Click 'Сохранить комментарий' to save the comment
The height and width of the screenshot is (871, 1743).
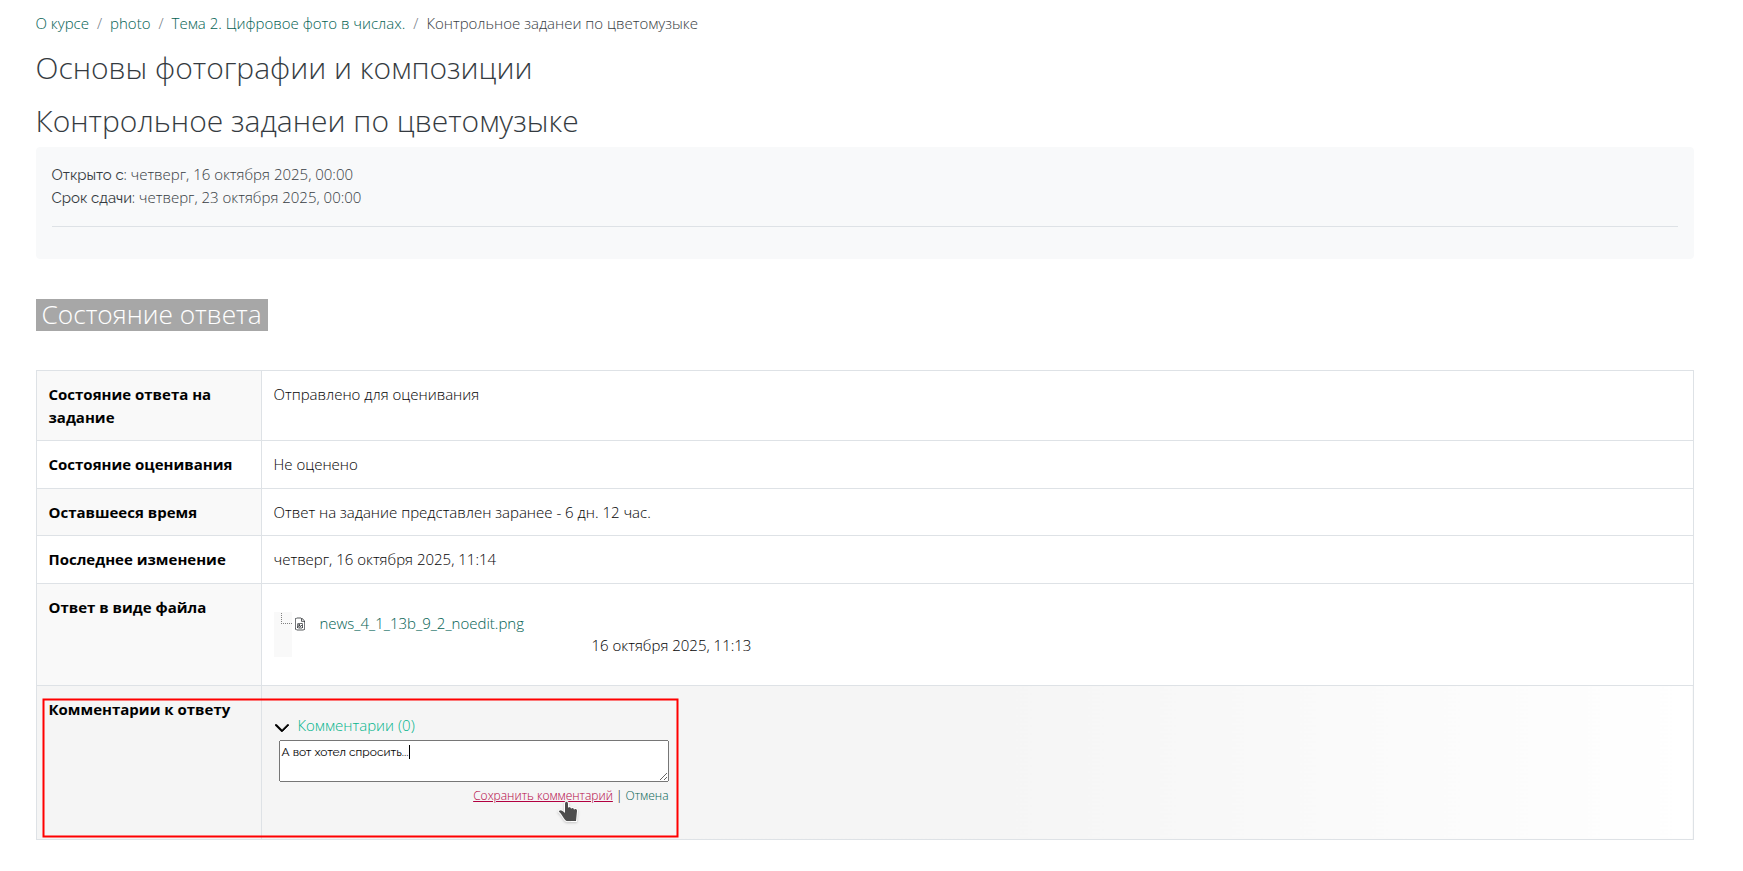(542, 796)
